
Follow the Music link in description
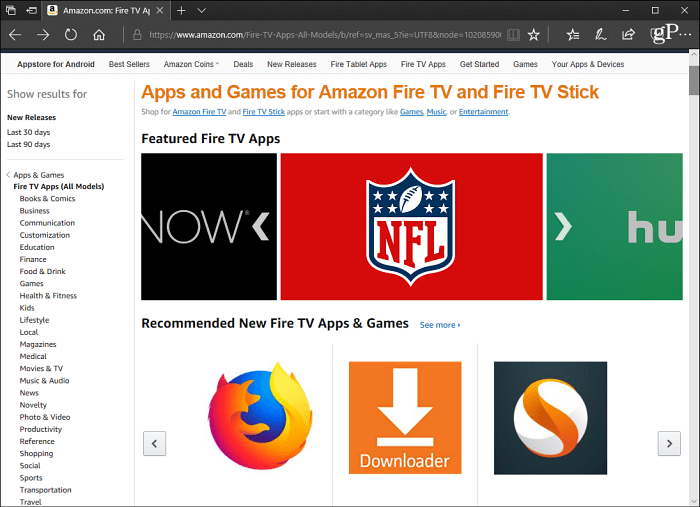(436, 112)
